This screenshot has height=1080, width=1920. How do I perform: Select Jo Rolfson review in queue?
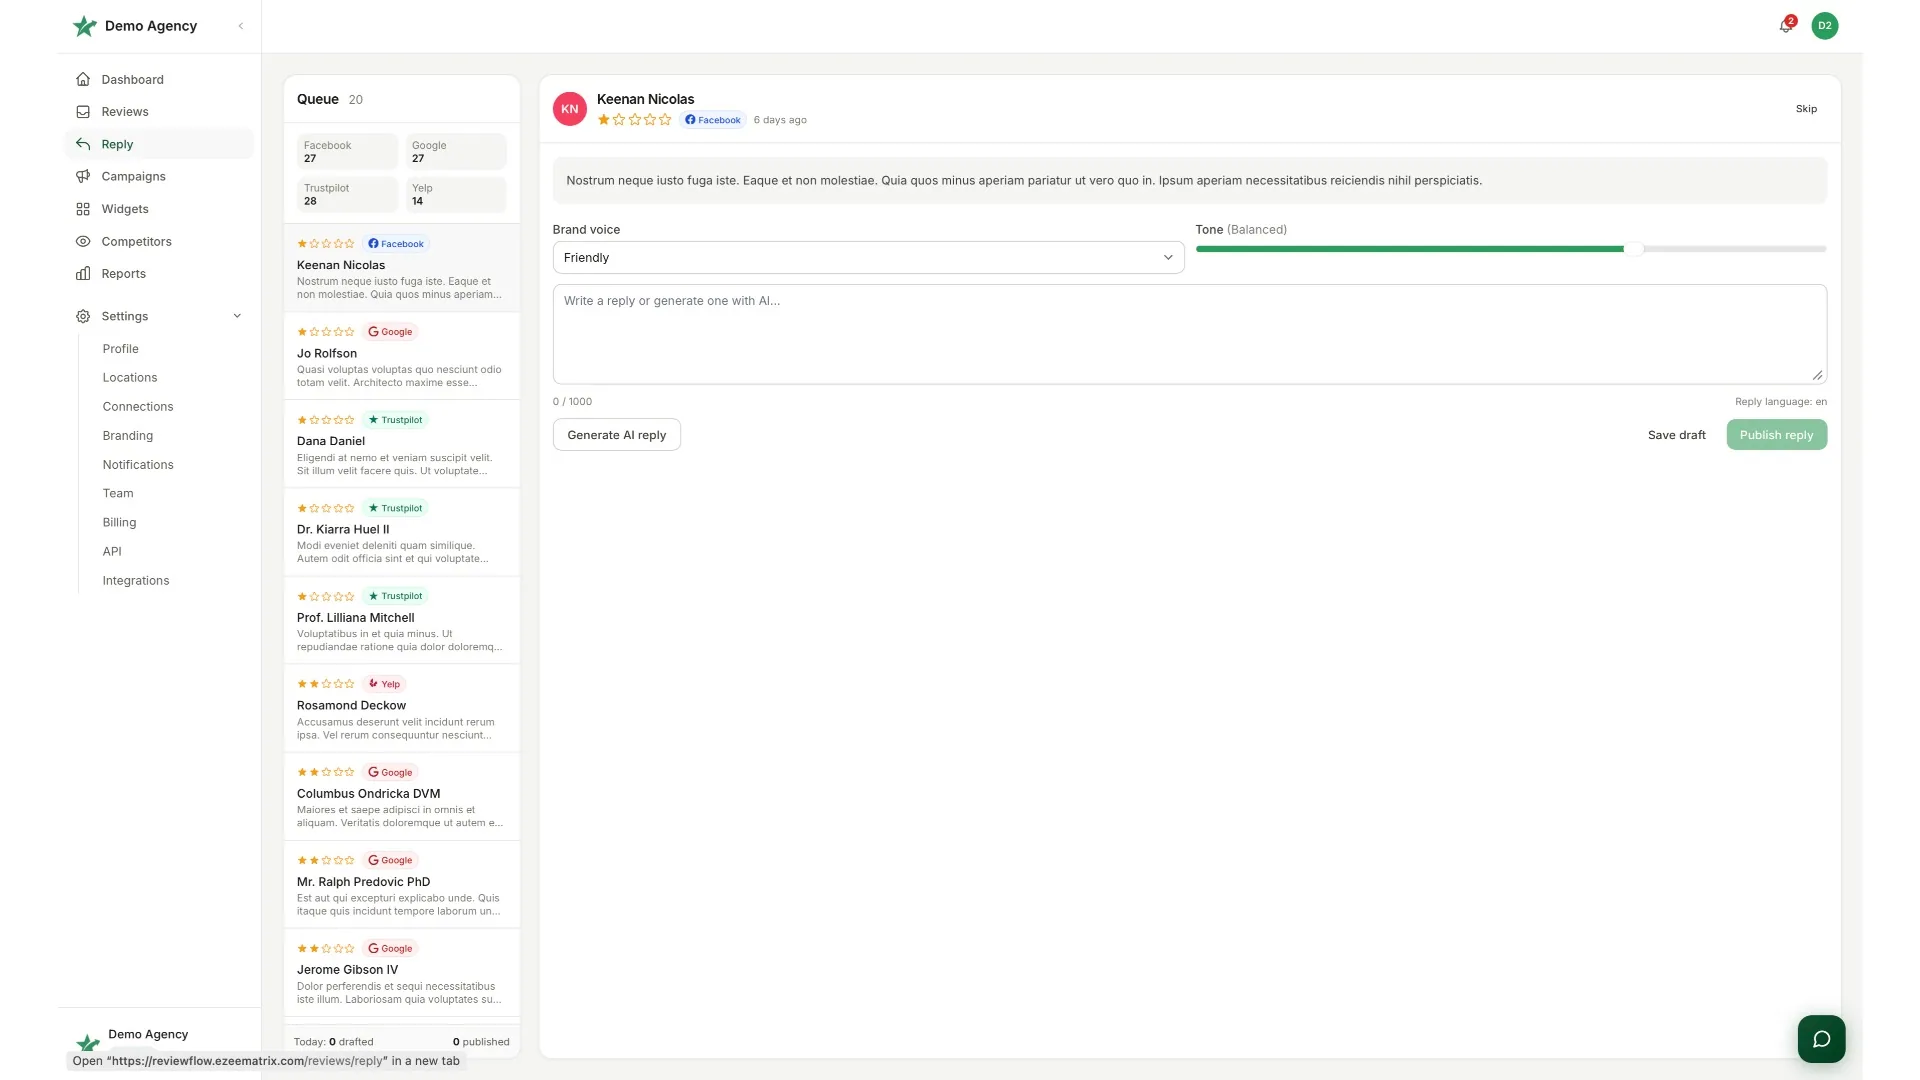point(402,356)
